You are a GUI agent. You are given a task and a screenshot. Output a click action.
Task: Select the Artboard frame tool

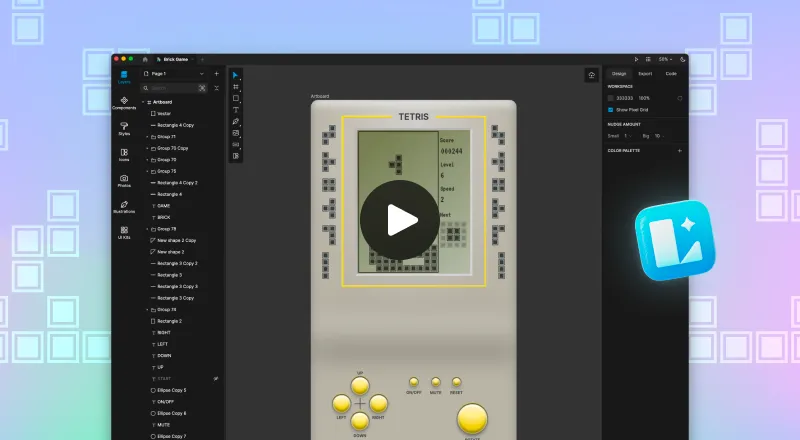(236, 87)
